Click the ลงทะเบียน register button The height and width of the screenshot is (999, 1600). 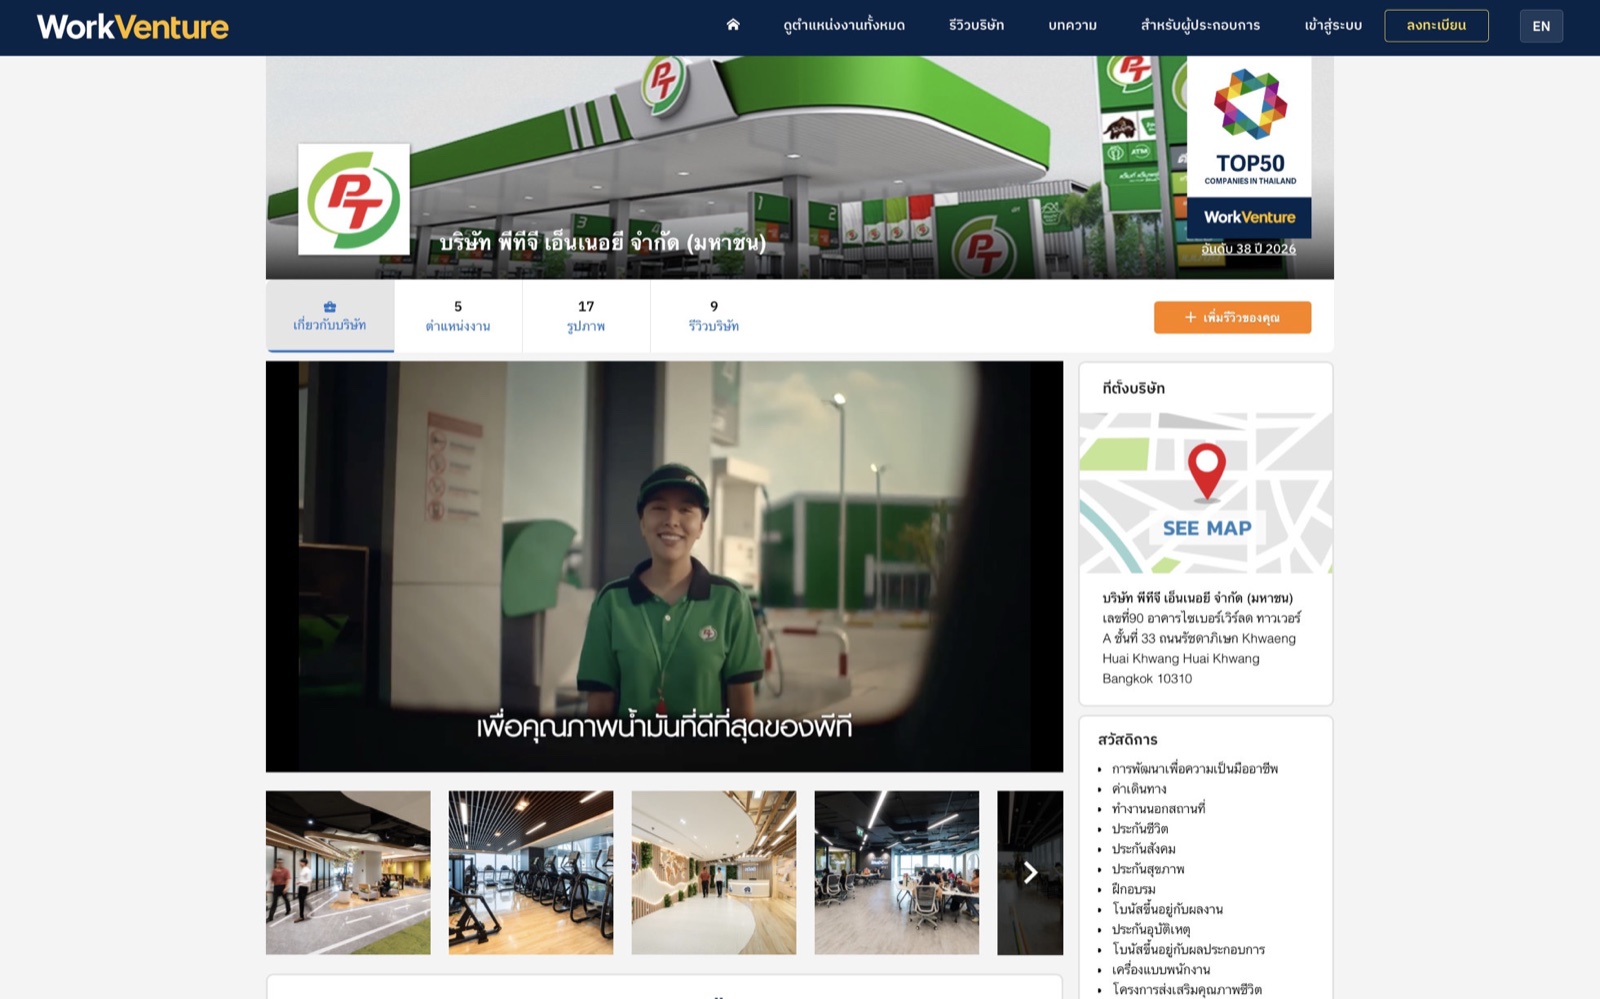[x=1436, y=26]
